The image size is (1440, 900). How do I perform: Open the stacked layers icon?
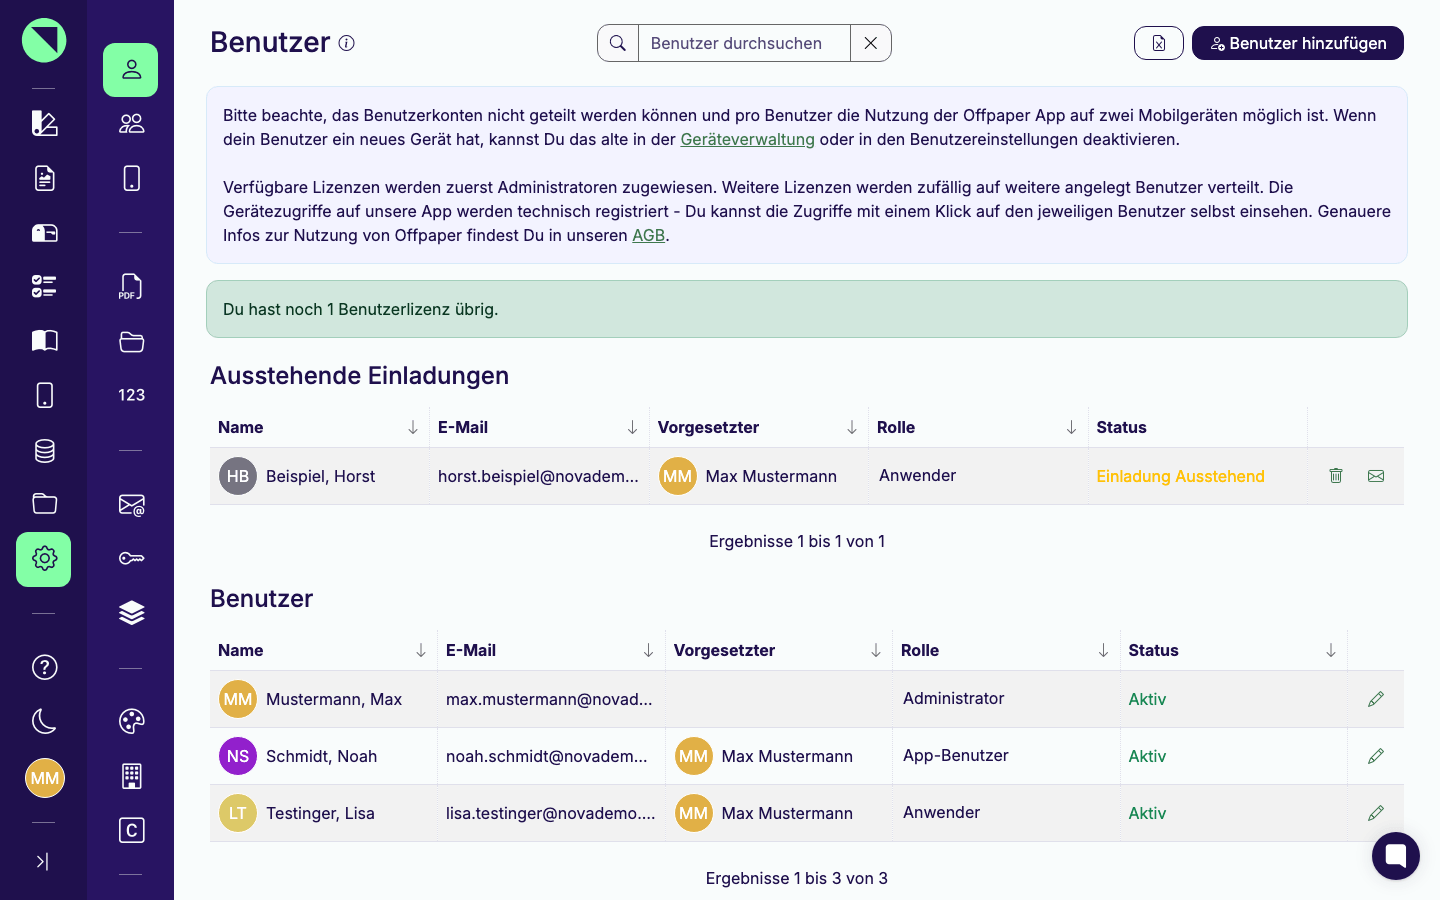131,612
